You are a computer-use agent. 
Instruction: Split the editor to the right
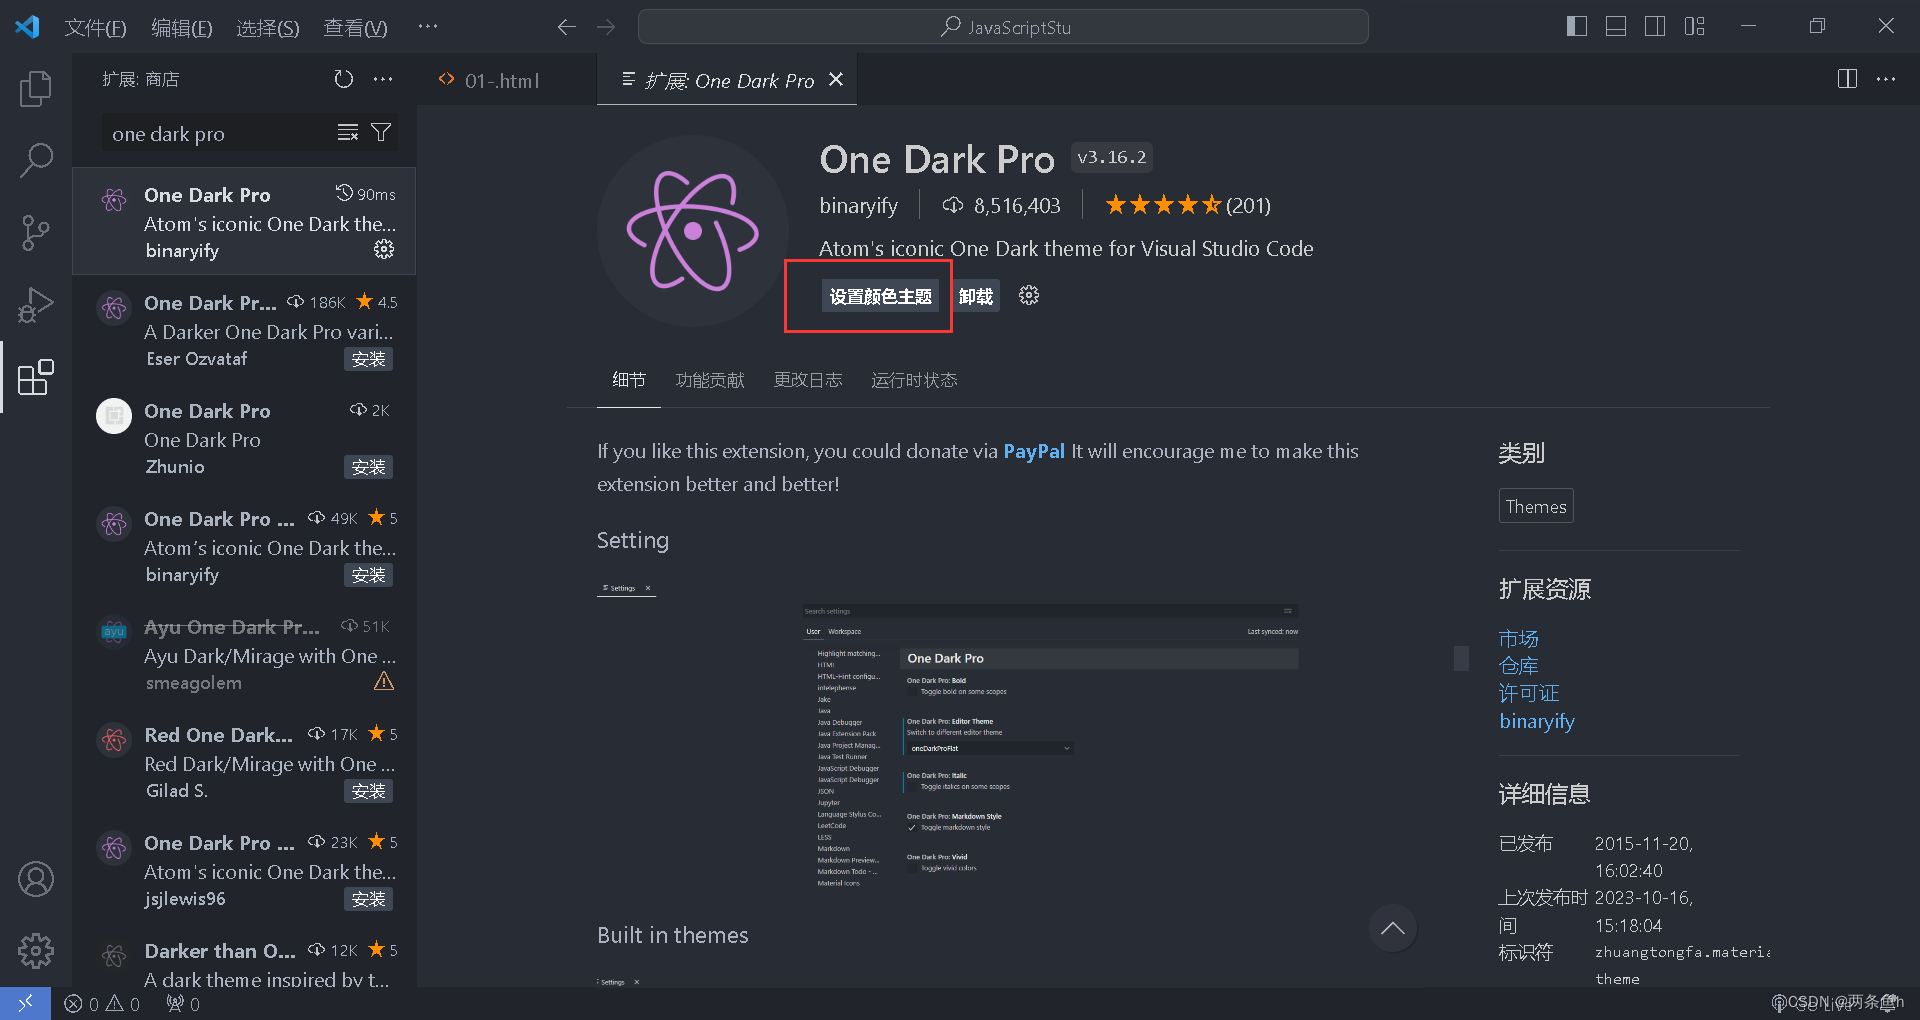pyautogui.click(x=1847, y=79)
